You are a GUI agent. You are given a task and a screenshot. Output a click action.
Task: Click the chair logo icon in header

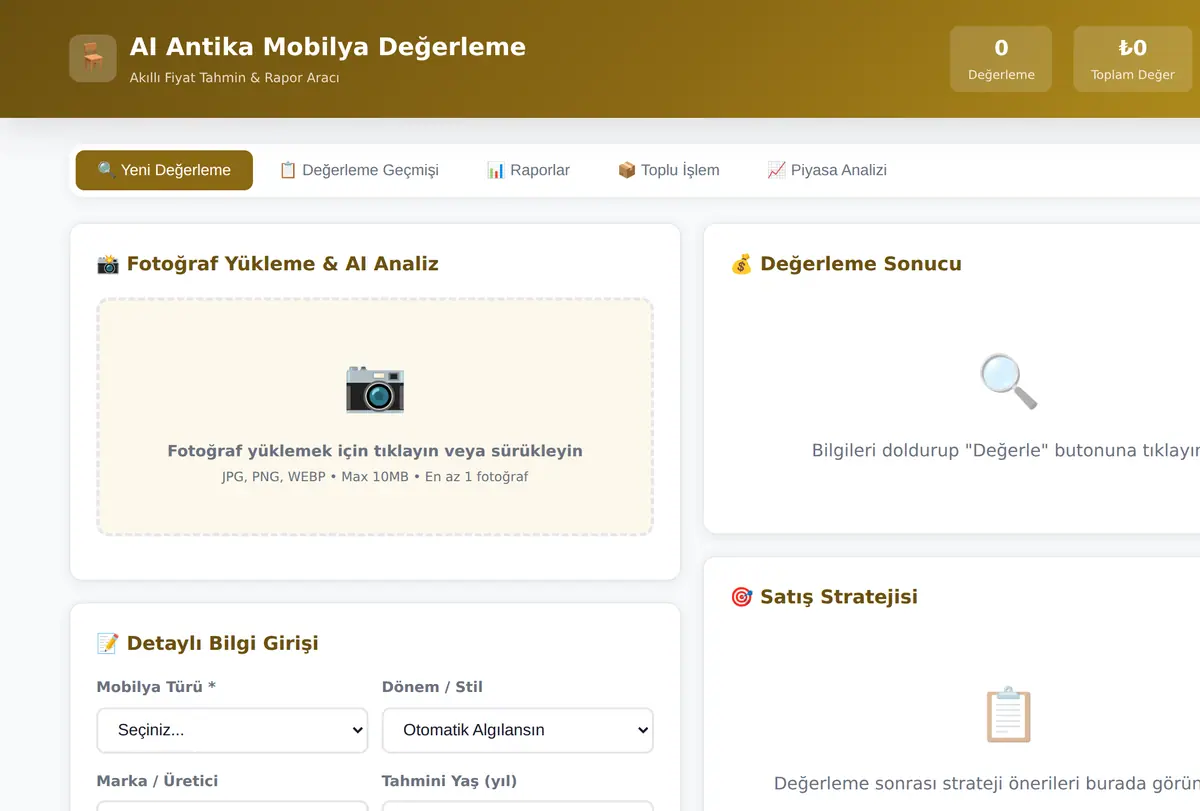coord(93,58)
